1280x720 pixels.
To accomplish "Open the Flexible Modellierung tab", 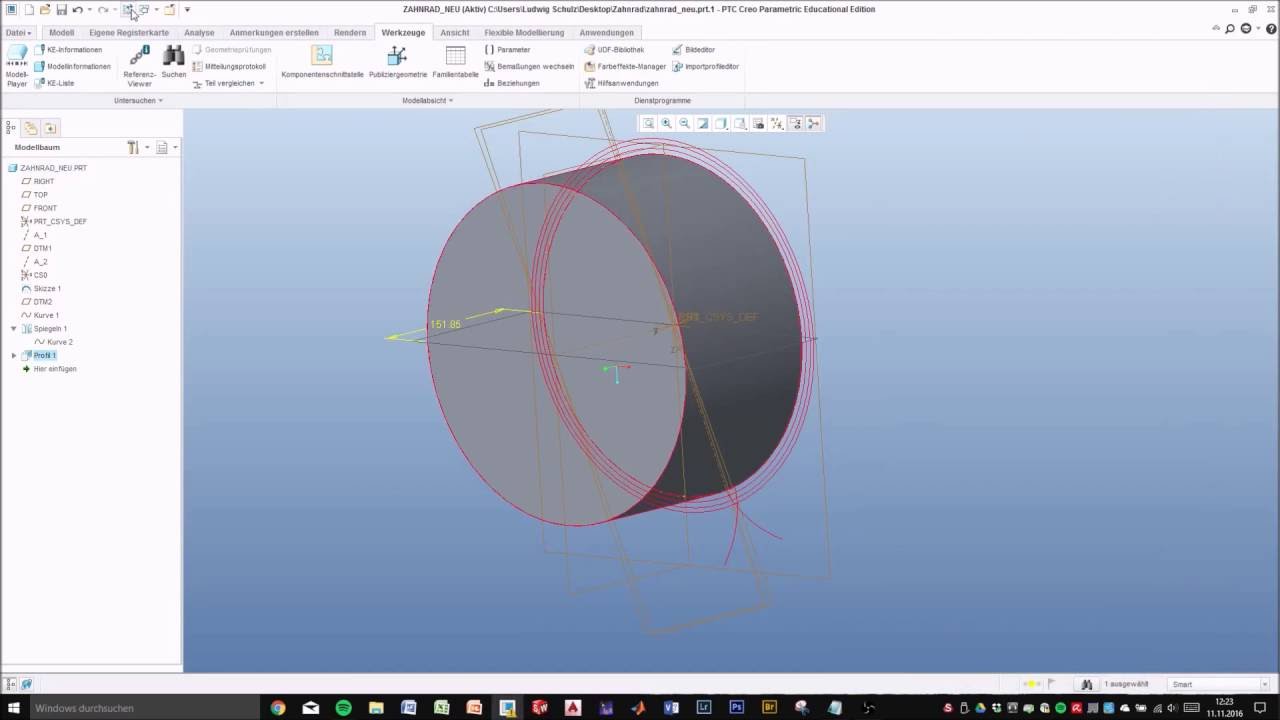I will point(524,32).
